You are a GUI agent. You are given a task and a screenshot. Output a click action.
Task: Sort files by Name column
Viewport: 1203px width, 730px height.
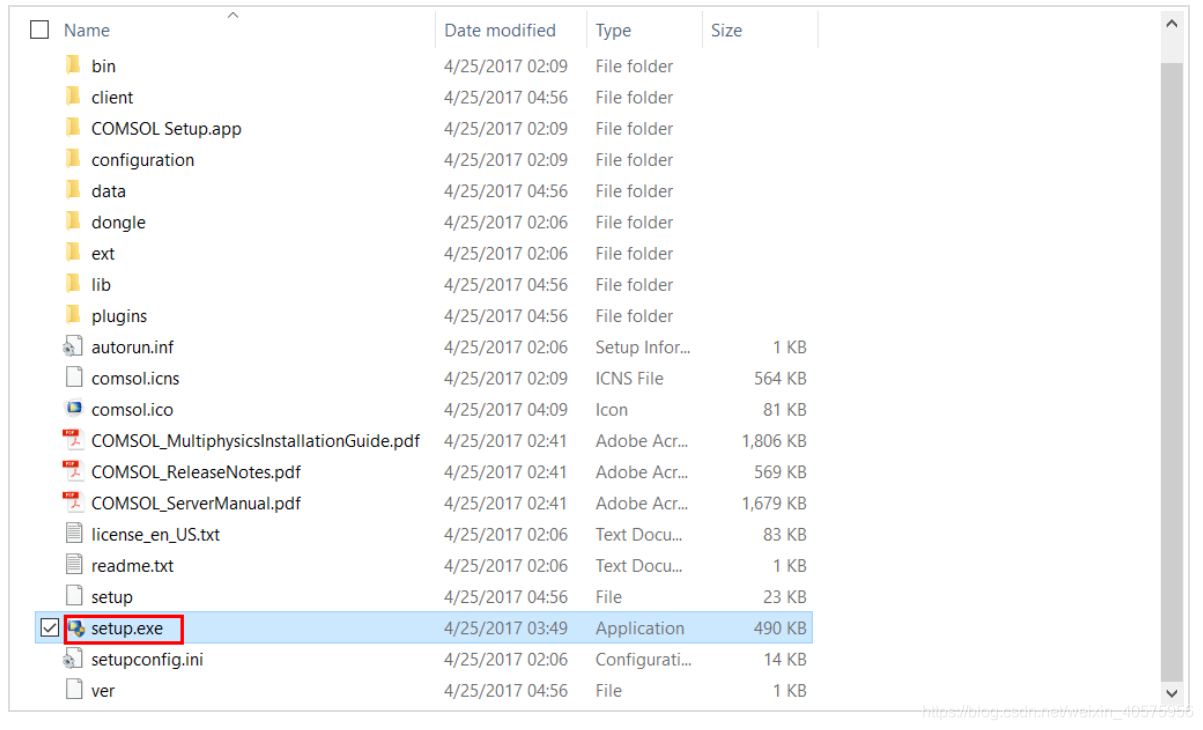click(87, 30)
